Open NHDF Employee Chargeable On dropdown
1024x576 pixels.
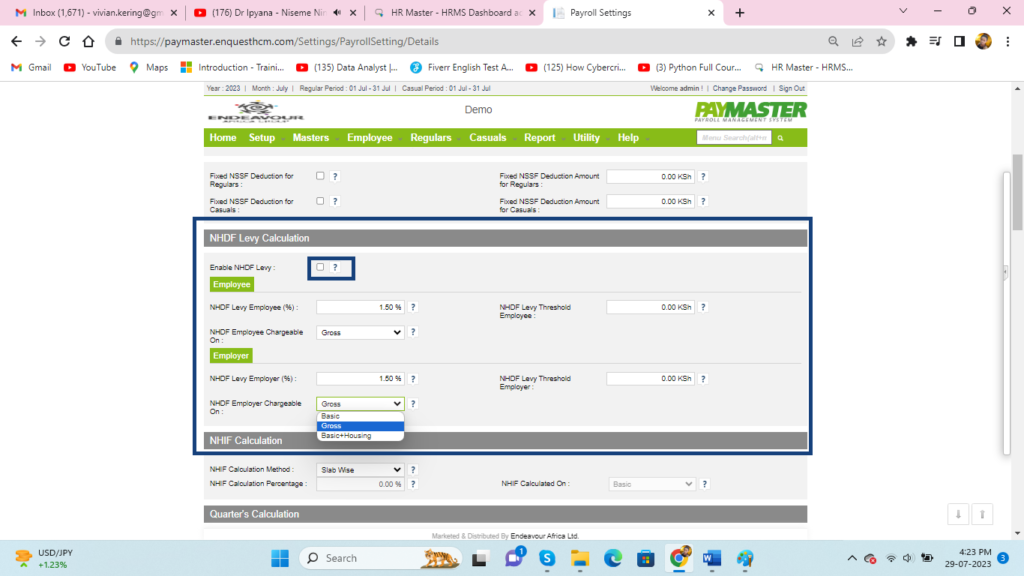pyautogui.click(x=360, y=332)
